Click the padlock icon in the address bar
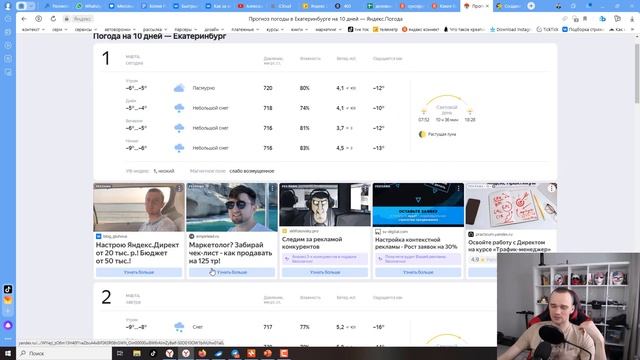 (67, 19)
